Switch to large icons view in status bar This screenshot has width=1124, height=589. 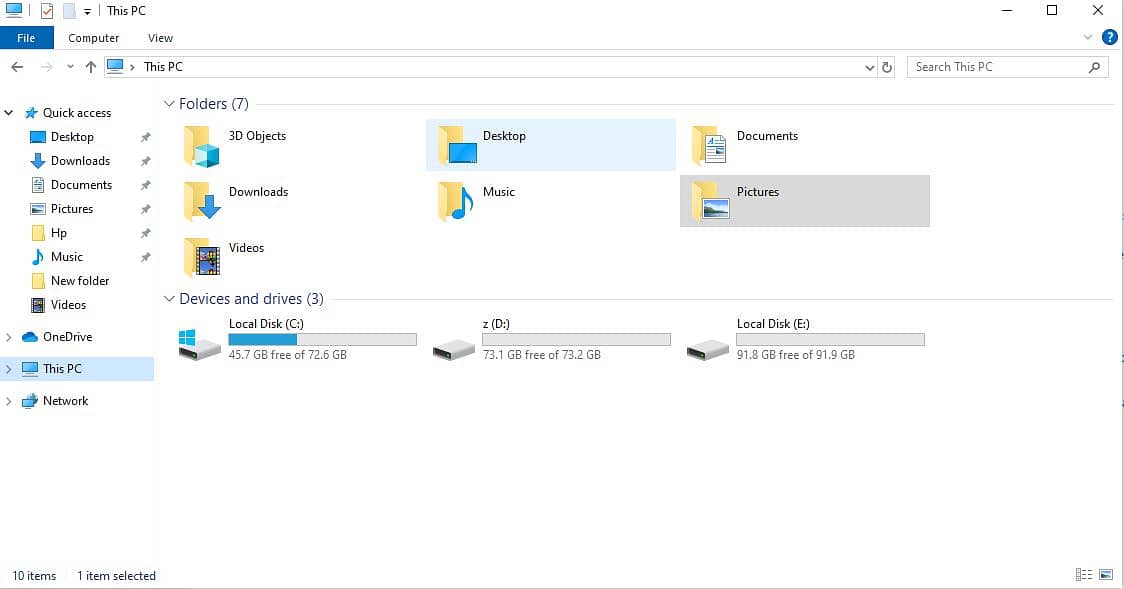1106,575
